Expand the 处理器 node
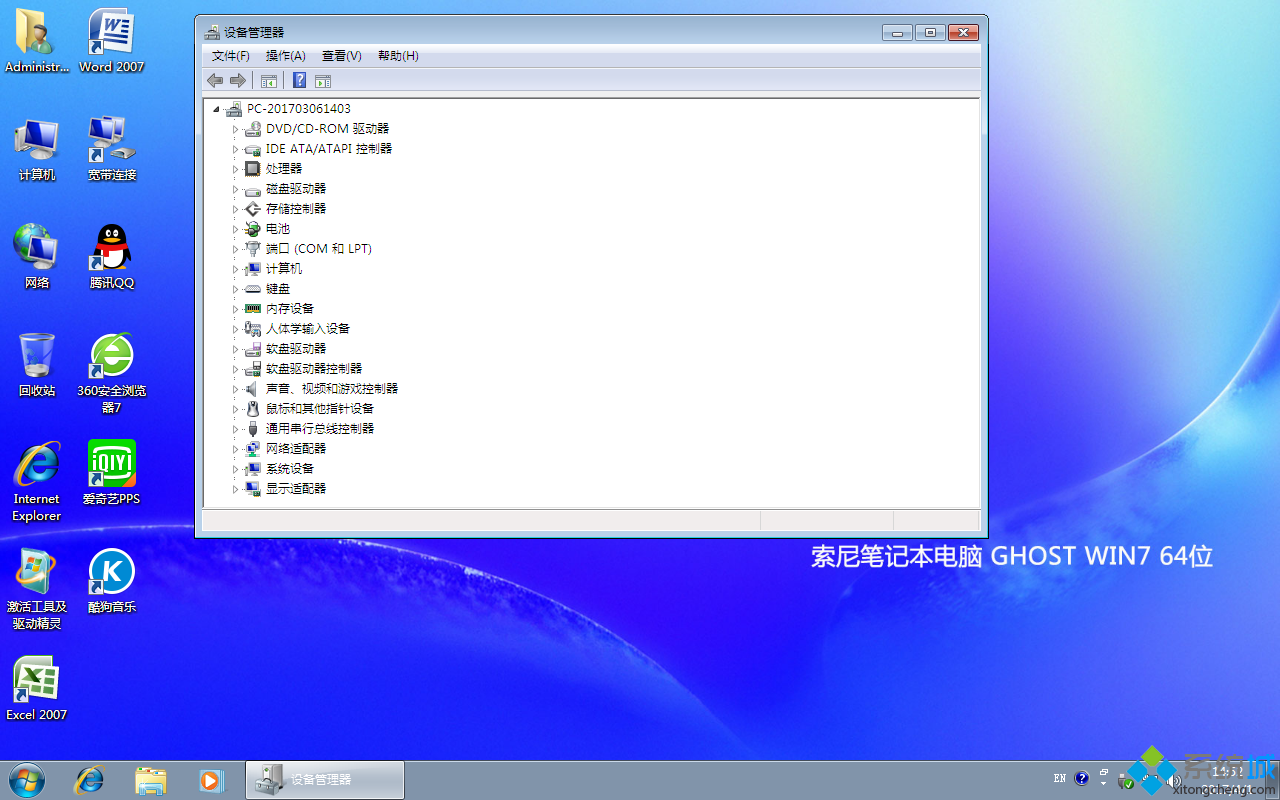1280x800 pixels. coord(236,169)
